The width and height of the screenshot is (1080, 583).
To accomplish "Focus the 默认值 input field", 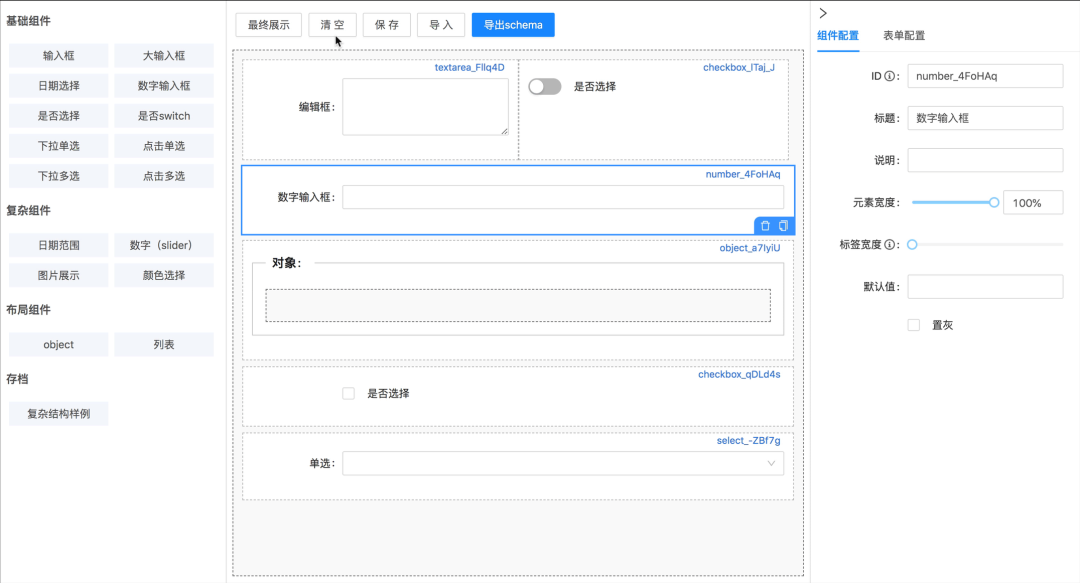I will 985,287.
